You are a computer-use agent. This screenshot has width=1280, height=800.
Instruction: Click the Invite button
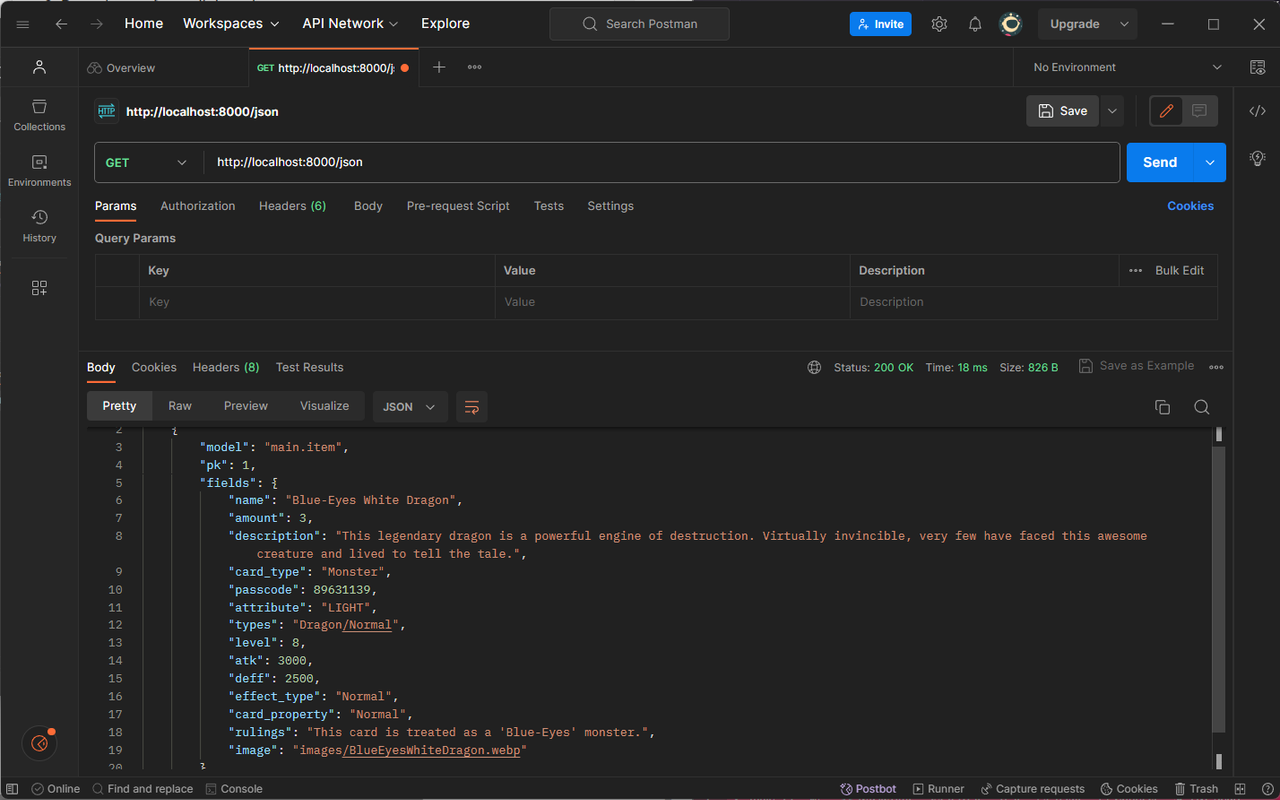point(880,24)
